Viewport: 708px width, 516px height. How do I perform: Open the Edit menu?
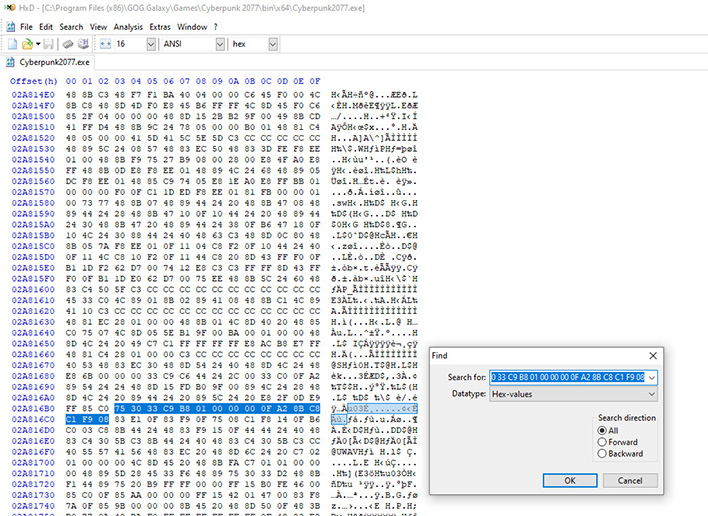[x=46, y=27]
